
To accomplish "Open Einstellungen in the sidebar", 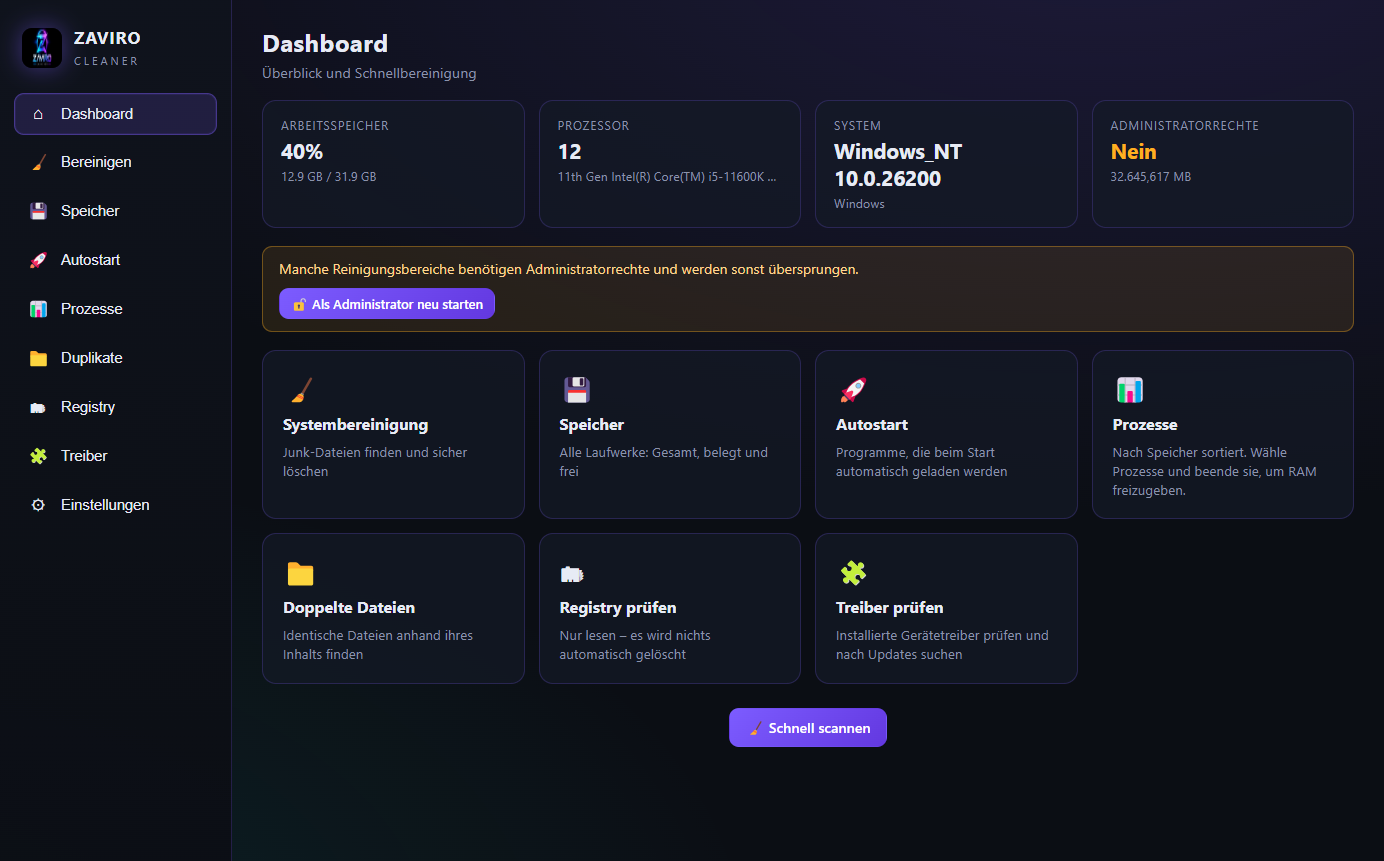I will tap(115, 505).
